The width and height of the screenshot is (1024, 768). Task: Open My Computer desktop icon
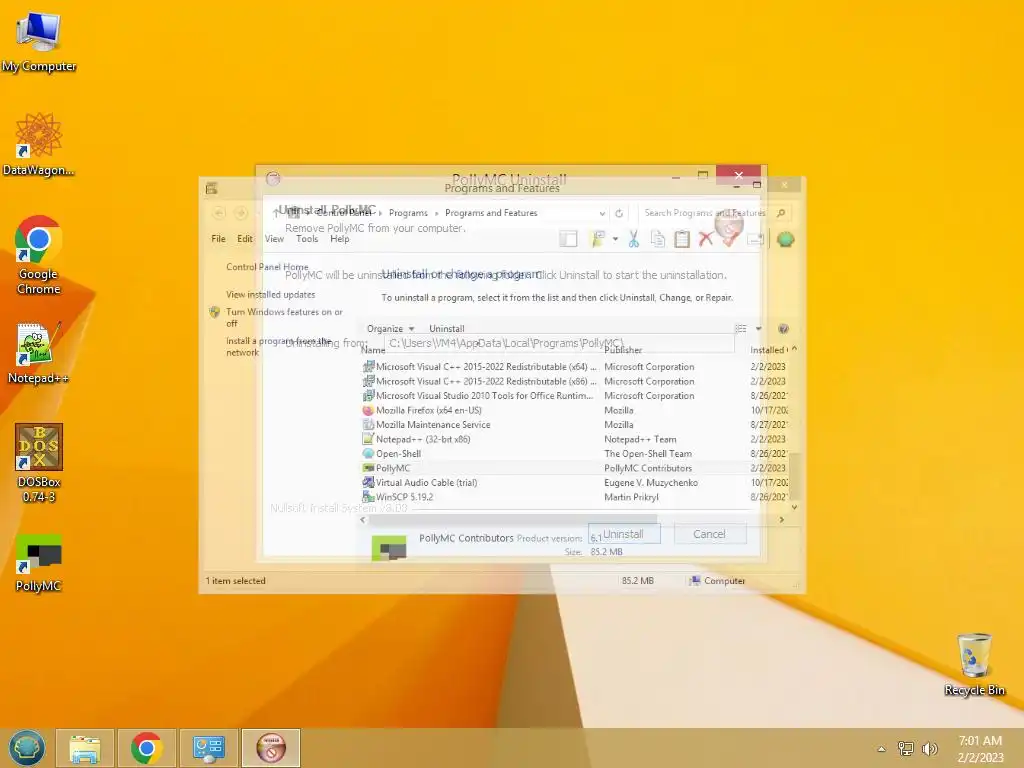point(39,42)
